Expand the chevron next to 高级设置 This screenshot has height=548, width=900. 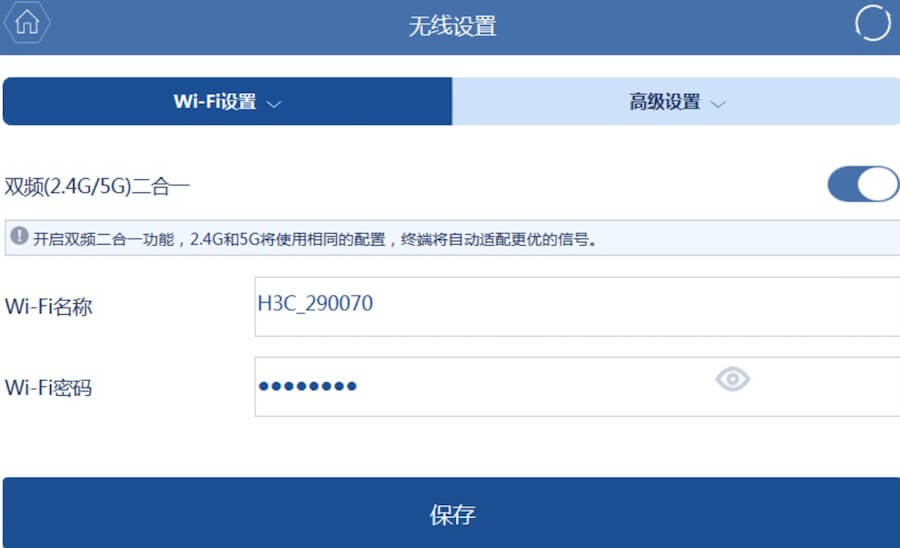pyautogui.click(x=717, y=103)
